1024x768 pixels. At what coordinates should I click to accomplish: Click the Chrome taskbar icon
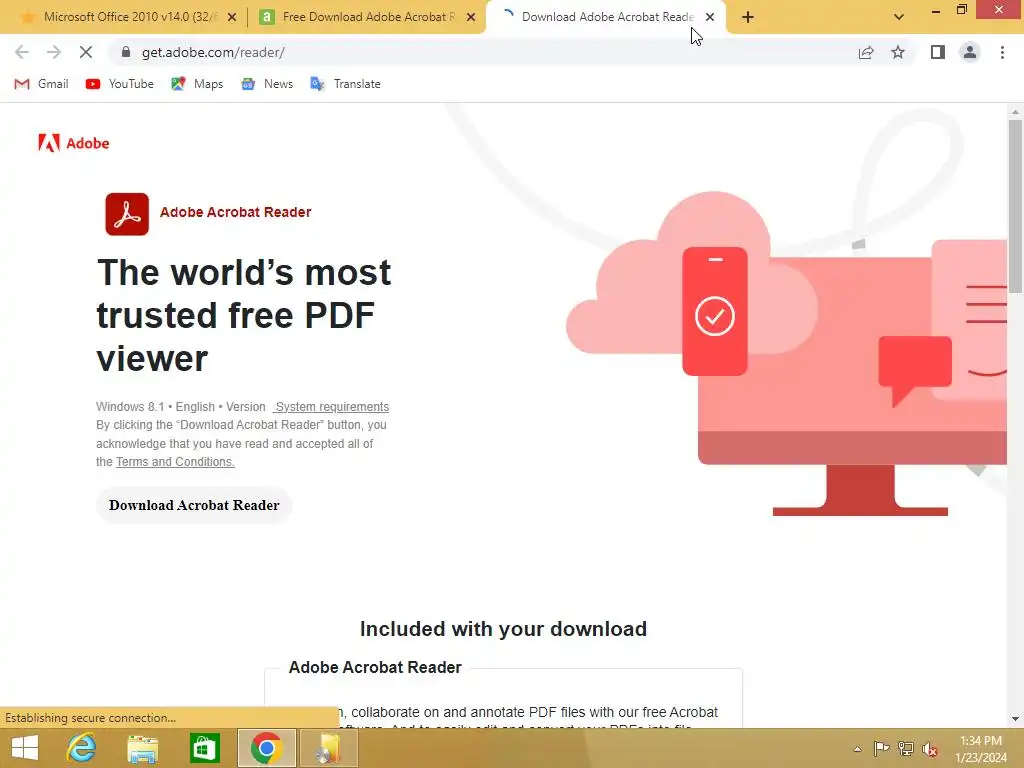[266, 748]
